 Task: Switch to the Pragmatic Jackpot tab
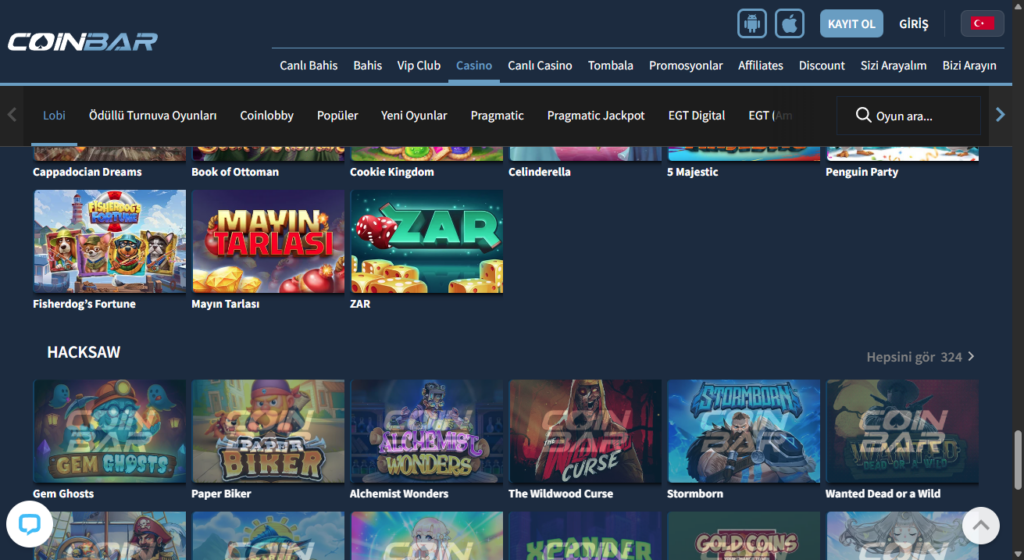(x=595, y=115)
